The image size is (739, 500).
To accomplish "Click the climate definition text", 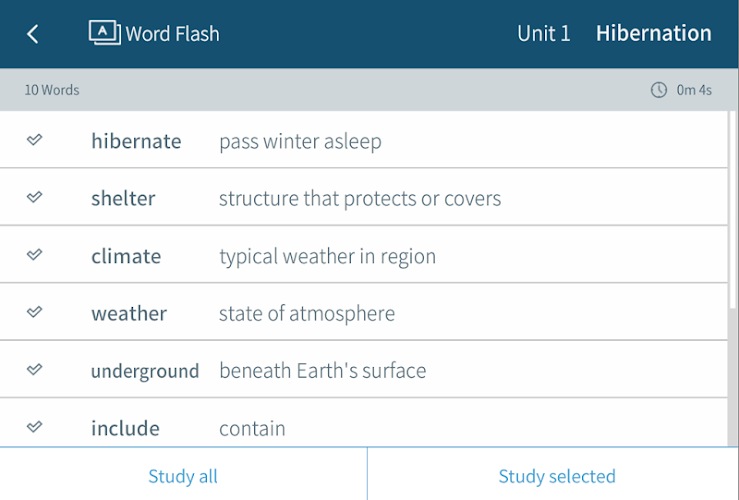I will (x=327, y=256).
